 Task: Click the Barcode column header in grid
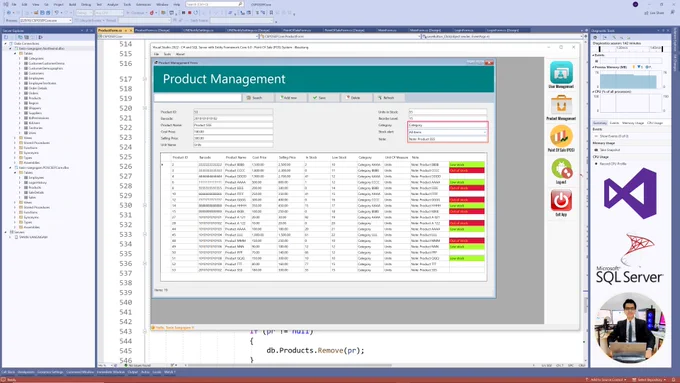(x=205, y=157)
